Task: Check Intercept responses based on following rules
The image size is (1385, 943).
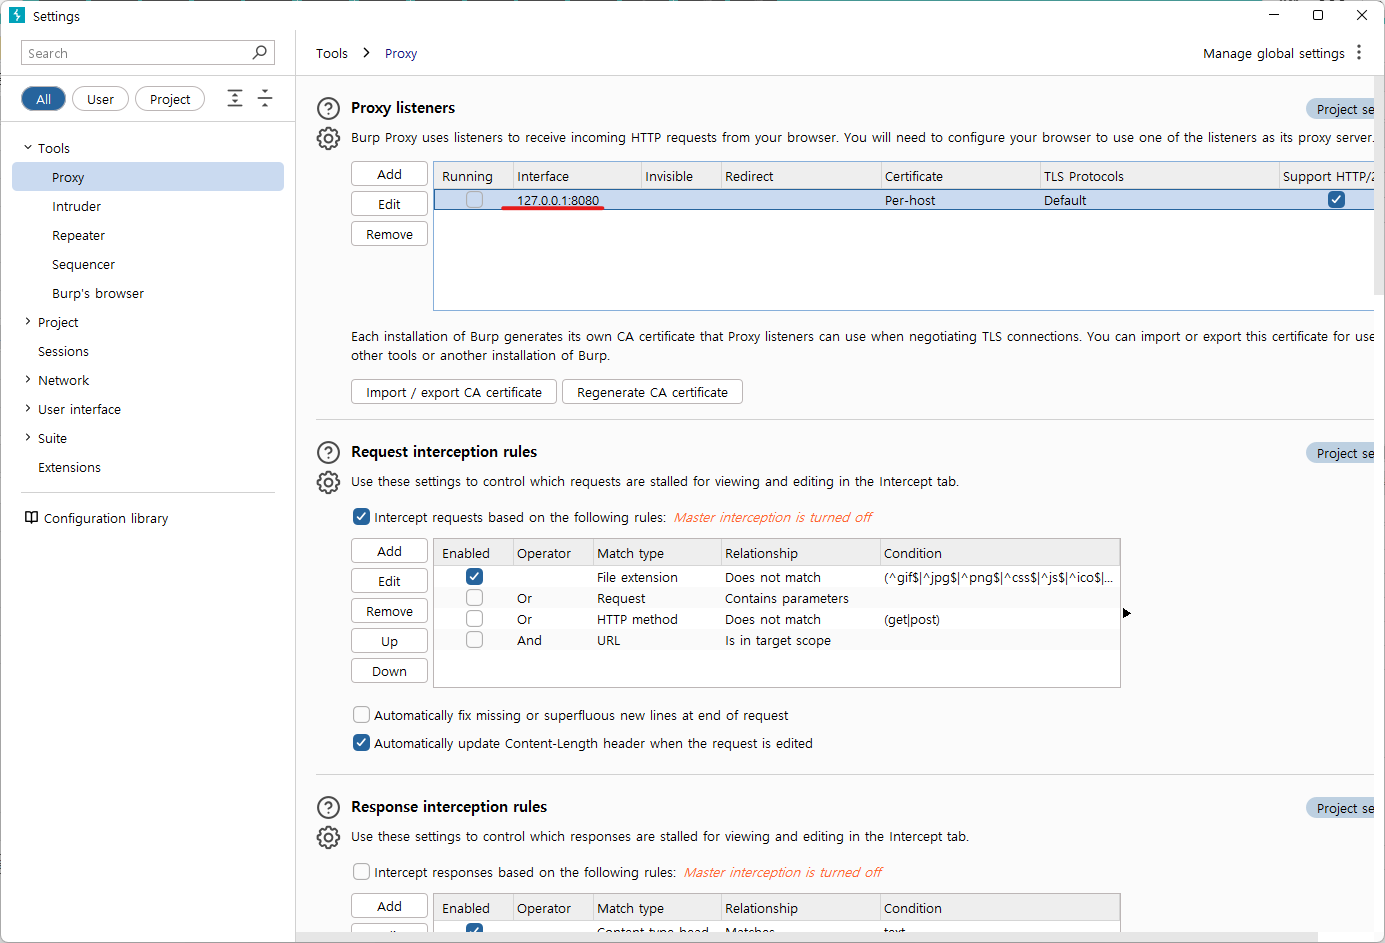Action: pyautogui.click(x=361, y=872)
